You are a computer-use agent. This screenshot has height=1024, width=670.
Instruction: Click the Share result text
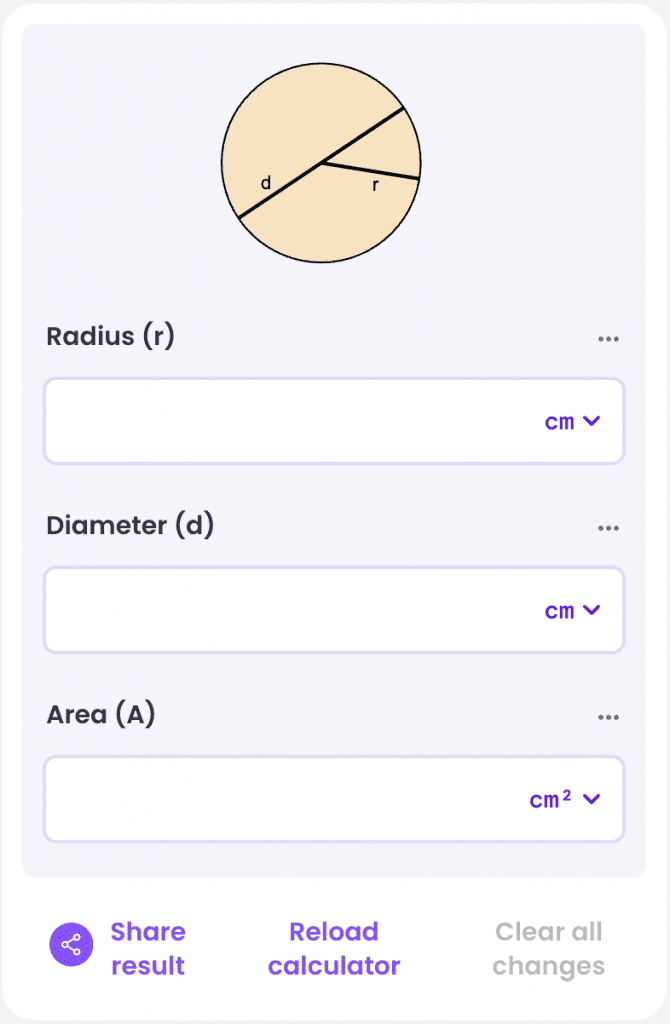148,949
